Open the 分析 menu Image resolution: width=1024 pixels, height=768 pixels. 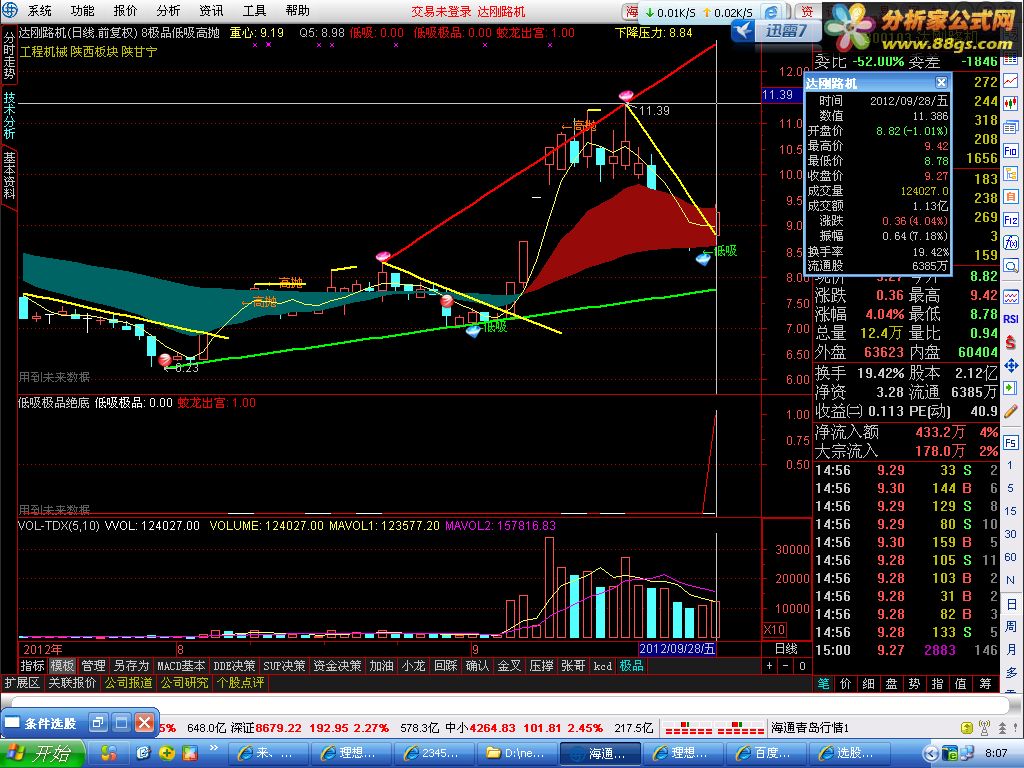(168, 10)
